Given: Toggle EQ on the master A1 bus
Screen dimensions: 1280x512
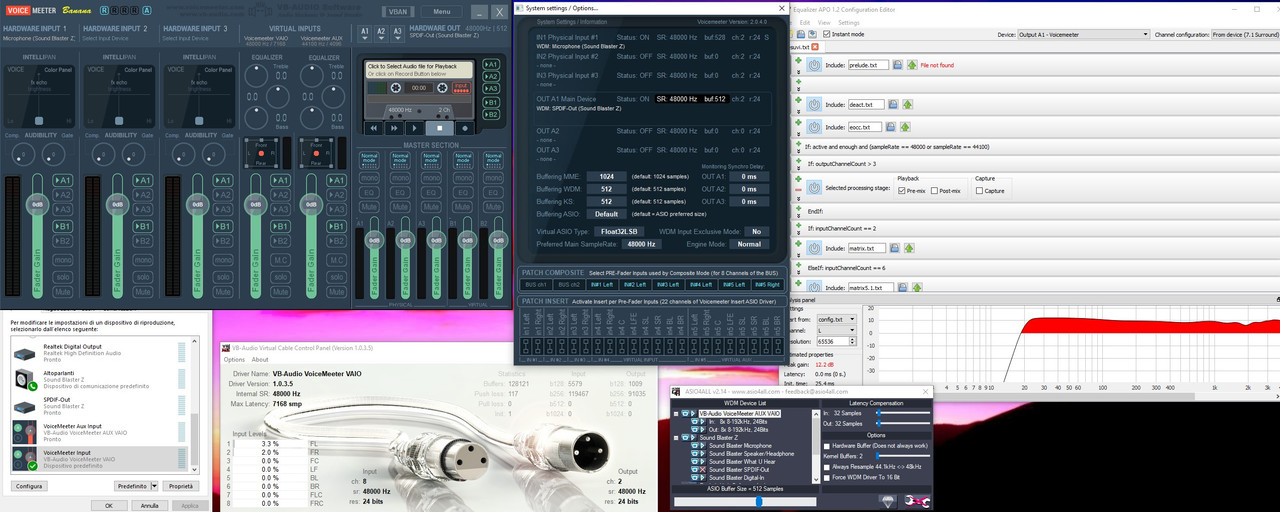Looking at the screenshot, I should pyautogui.click(x=370, y=192).
